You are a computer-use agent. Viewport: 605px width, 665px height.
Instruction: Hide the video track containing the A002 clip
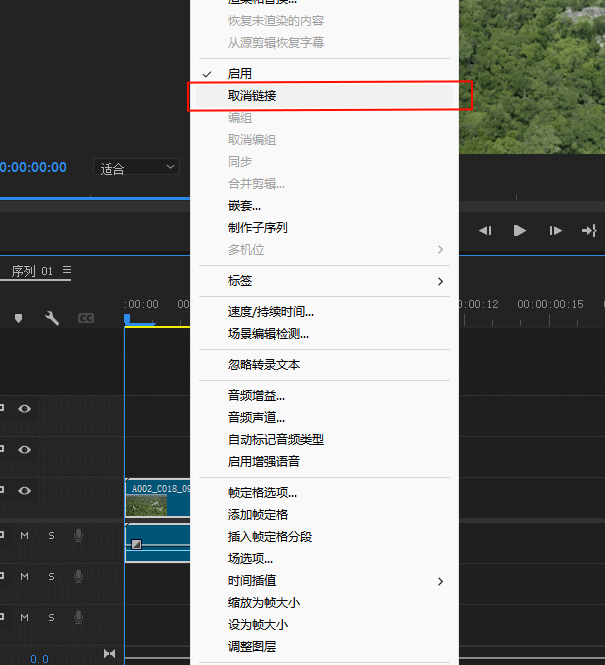(25, 491)
